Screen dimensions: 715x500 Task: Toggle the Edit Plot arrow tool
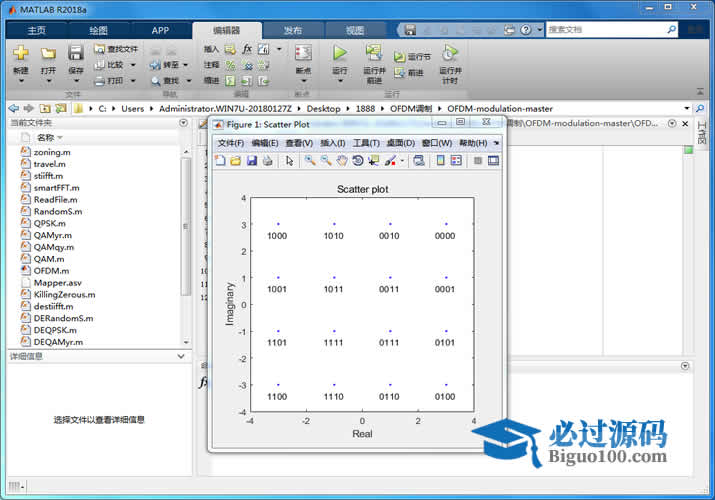click(289, 160)
